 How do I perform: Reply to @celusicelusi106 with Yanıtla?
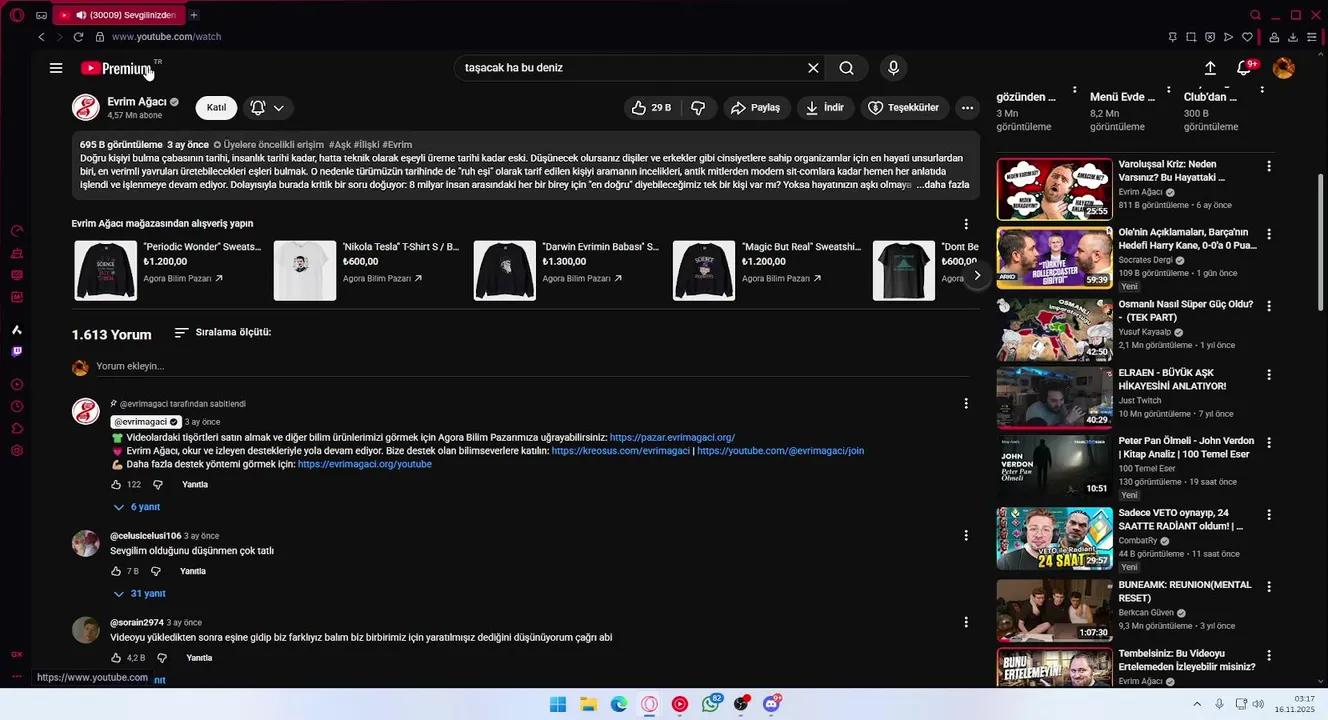193,572
